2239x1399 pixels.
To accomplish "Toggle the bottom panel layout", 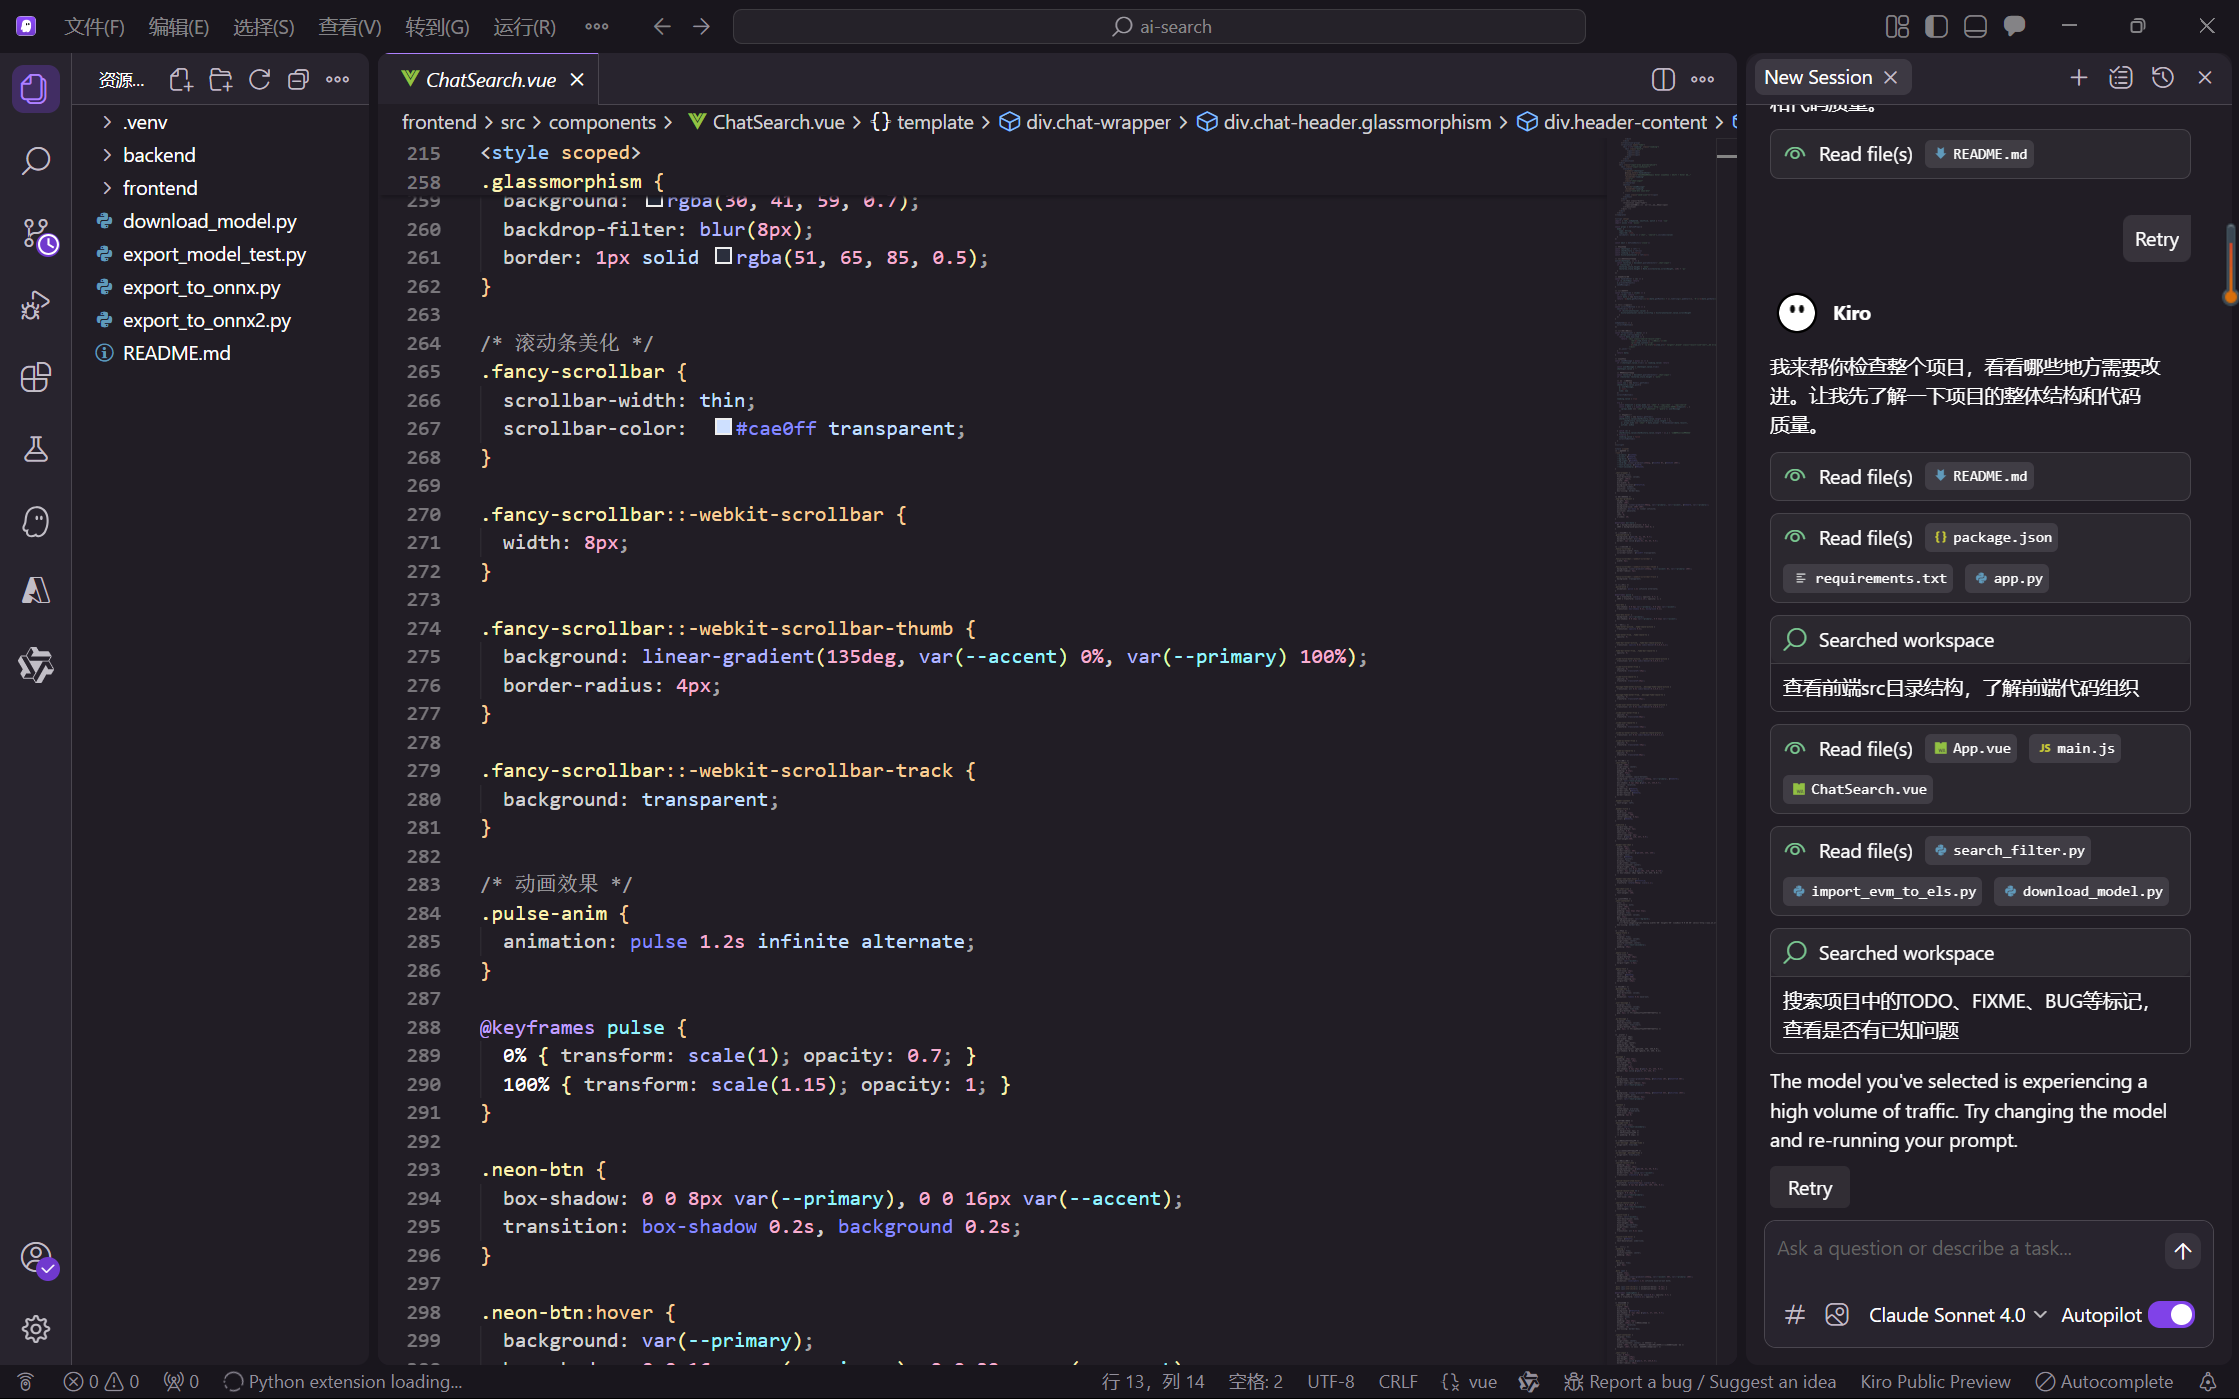I will point(1975,27).
